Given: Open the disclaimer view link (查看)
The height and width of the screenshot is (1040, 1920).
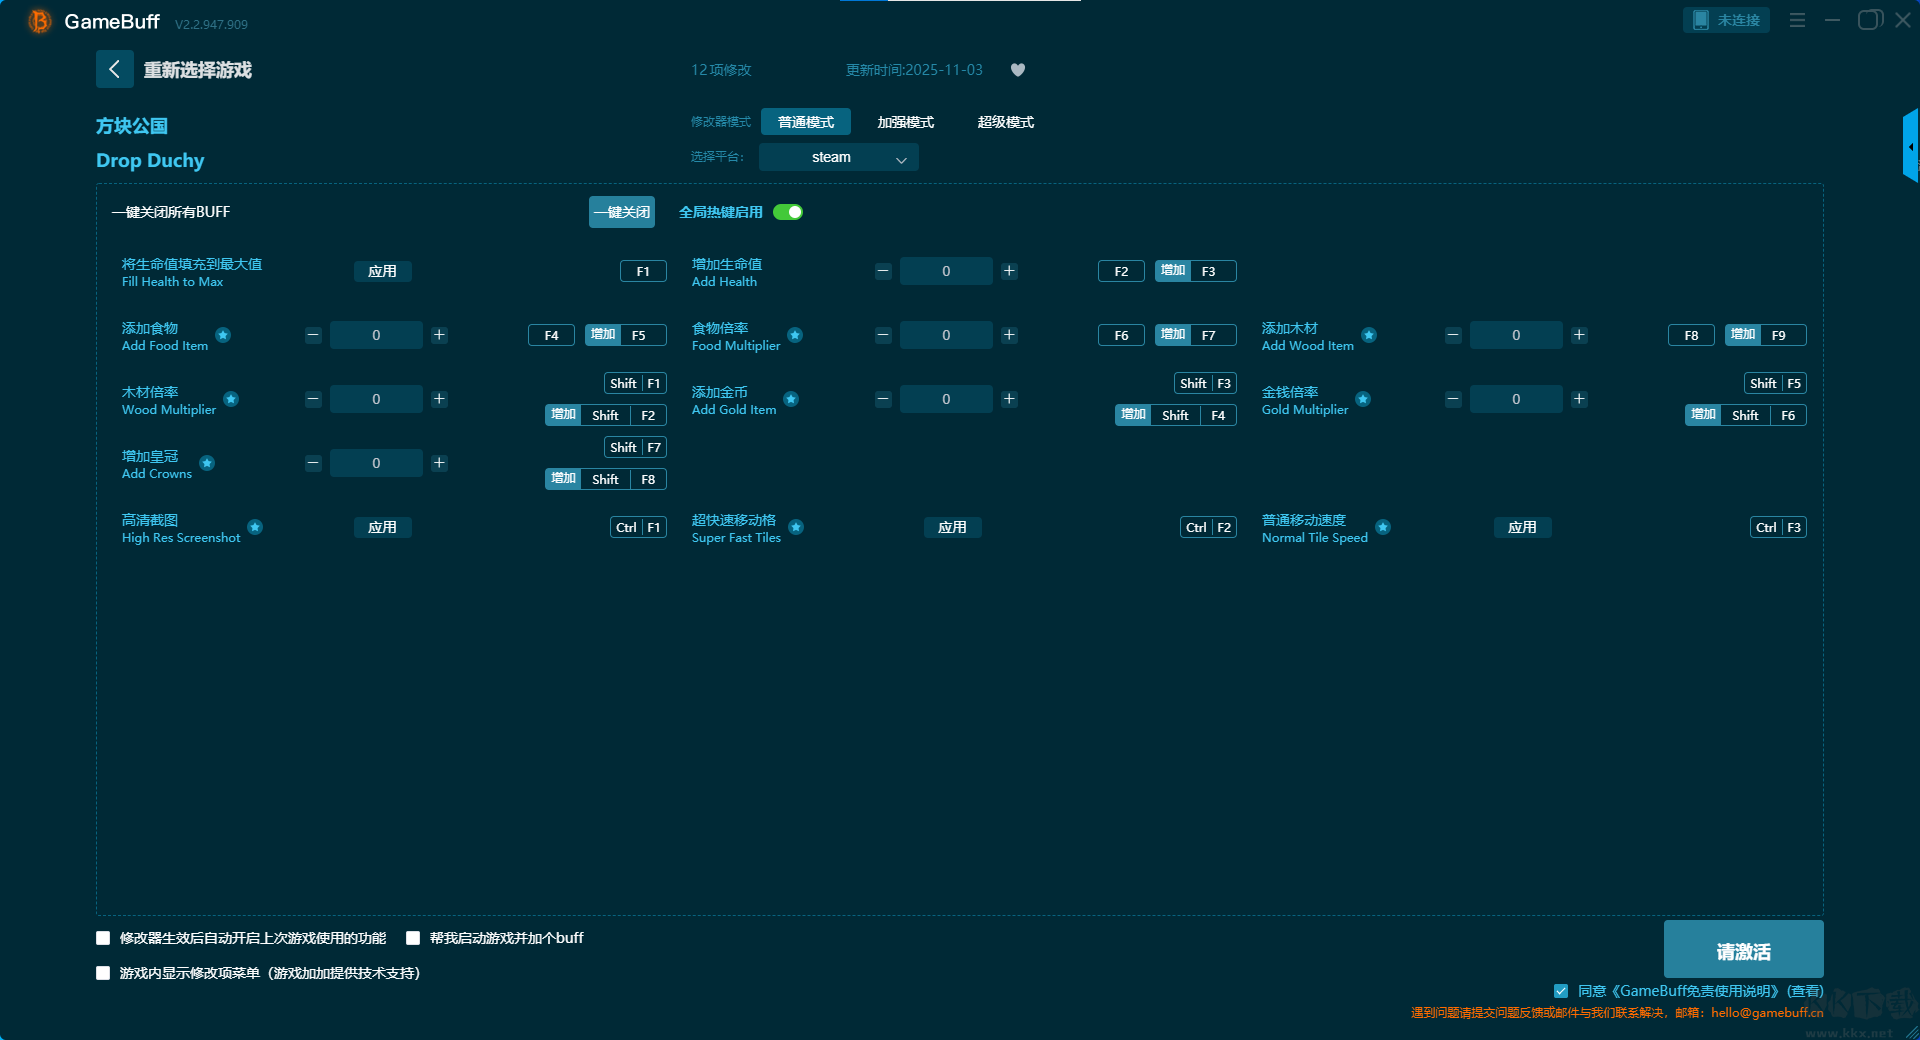Looking at the screenshot, I should click(1806, 991).
